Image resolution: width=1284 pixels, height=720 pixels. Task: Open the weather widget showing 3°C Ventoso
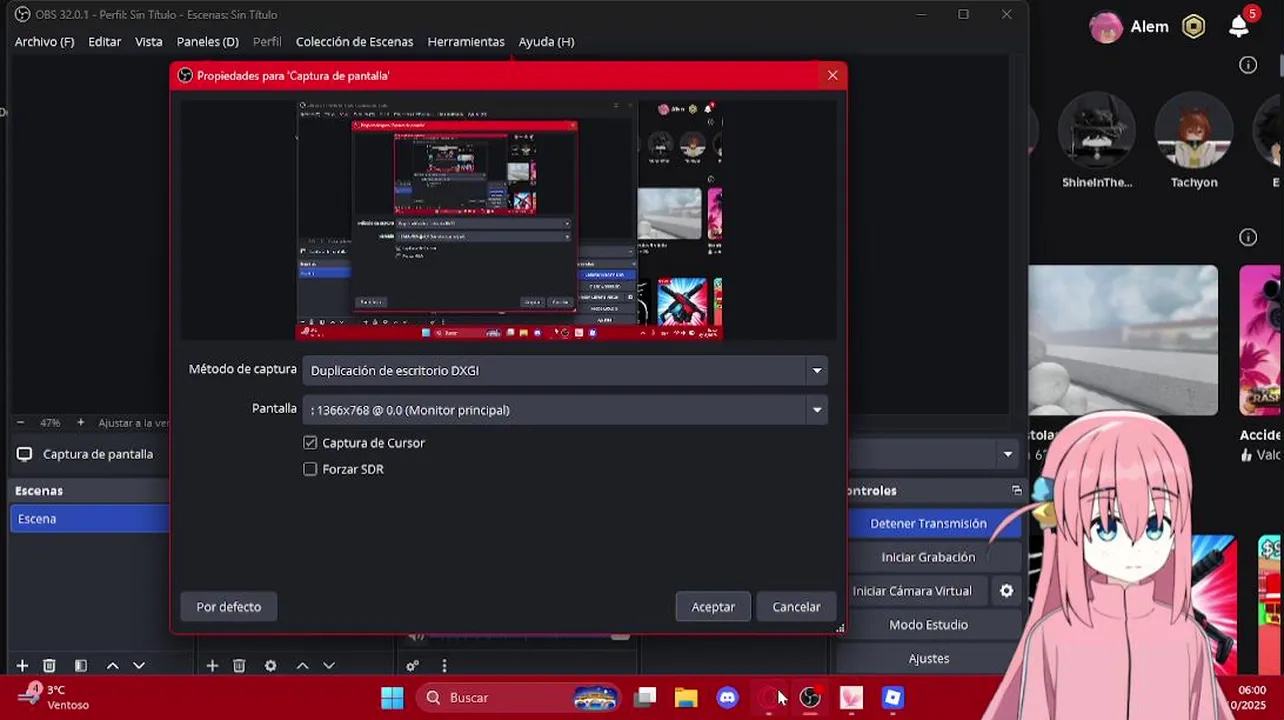55,697
